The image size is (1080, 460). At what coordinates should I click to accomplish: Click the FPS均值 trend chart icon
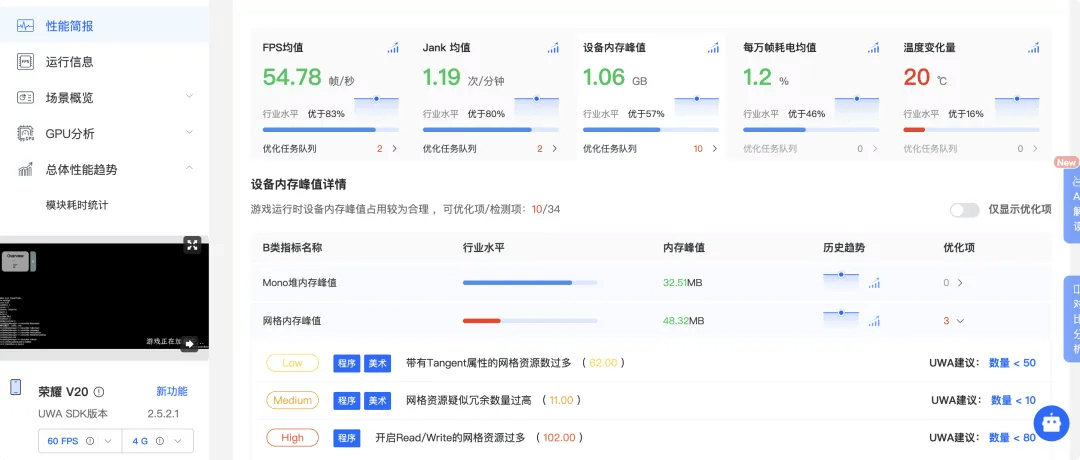(393, 48)
